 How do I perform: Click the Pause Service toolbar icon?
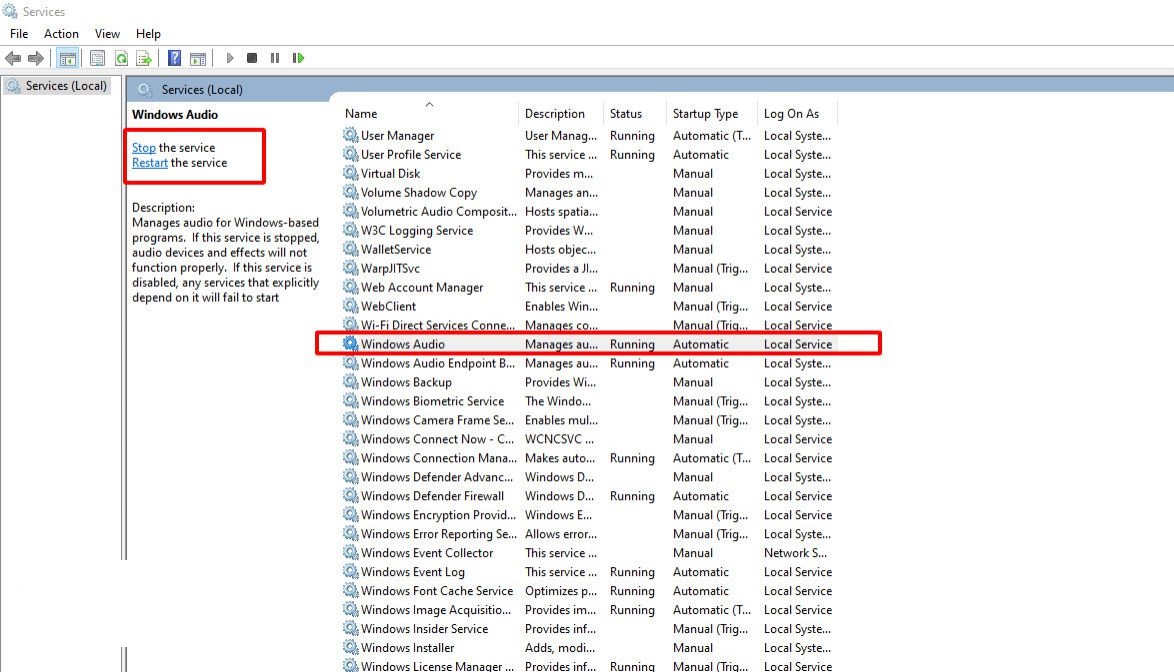(x=275, y=58)
